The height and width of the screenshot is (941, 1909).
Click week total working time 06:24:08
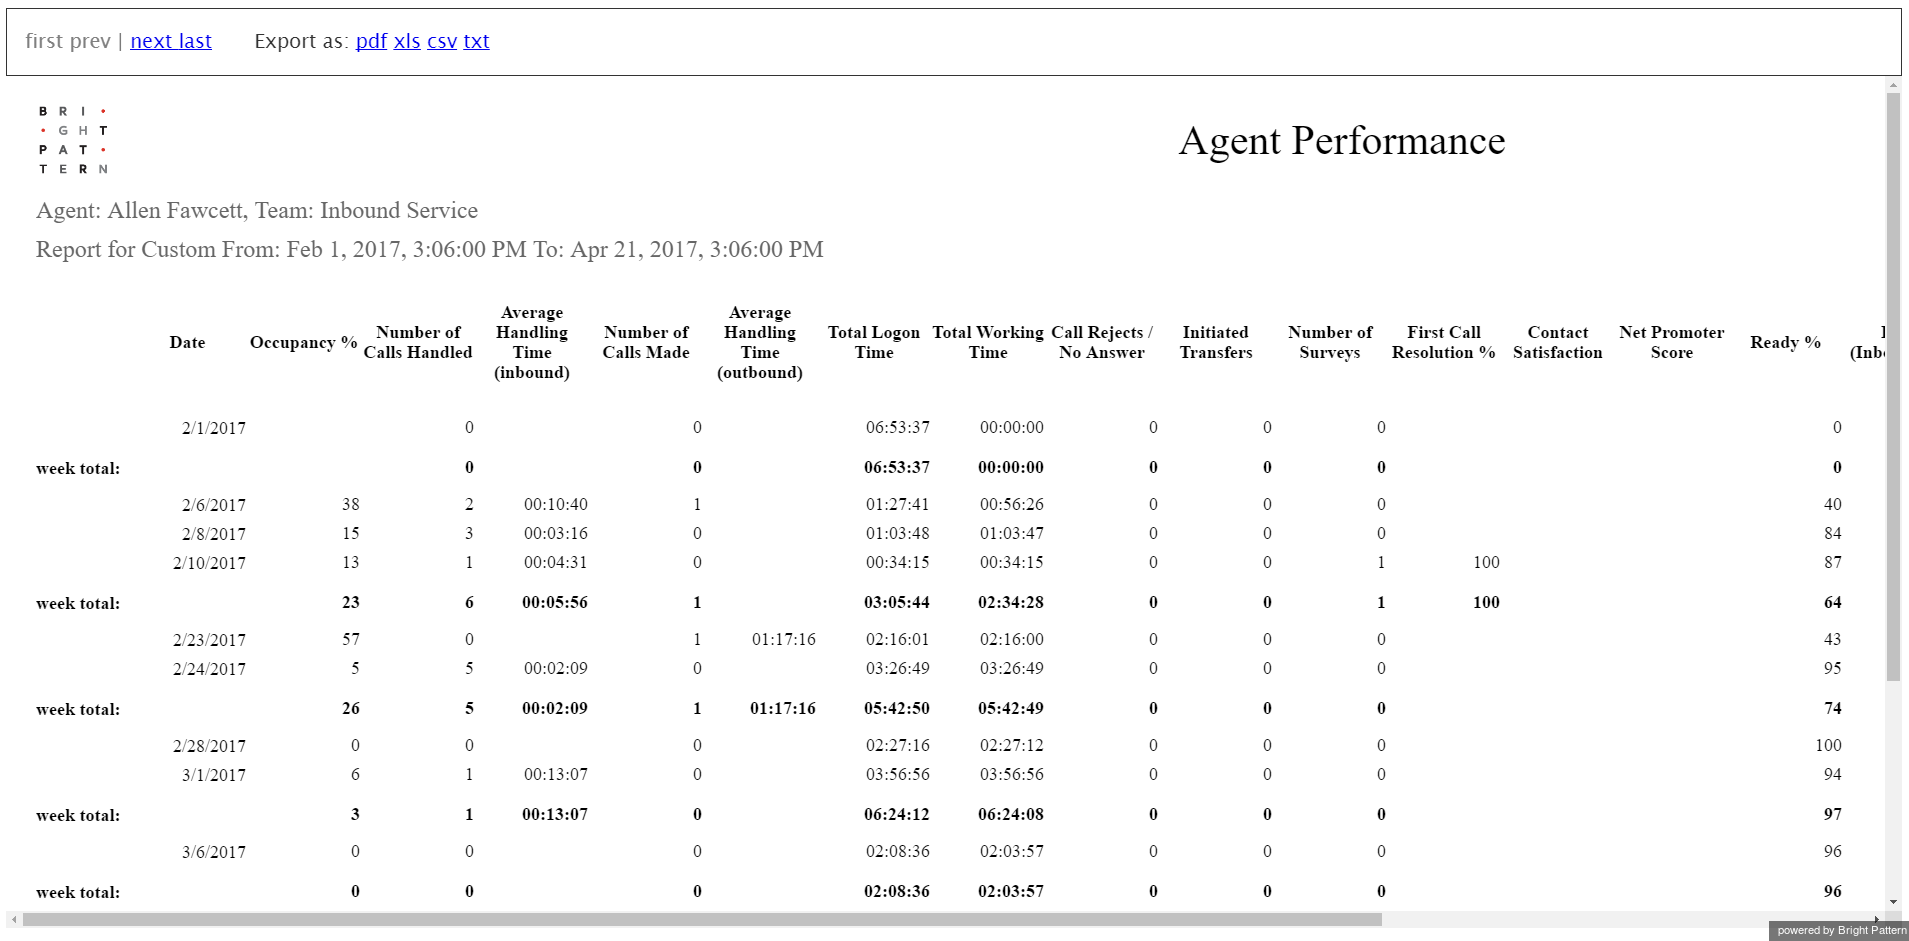pos(1011,815)
